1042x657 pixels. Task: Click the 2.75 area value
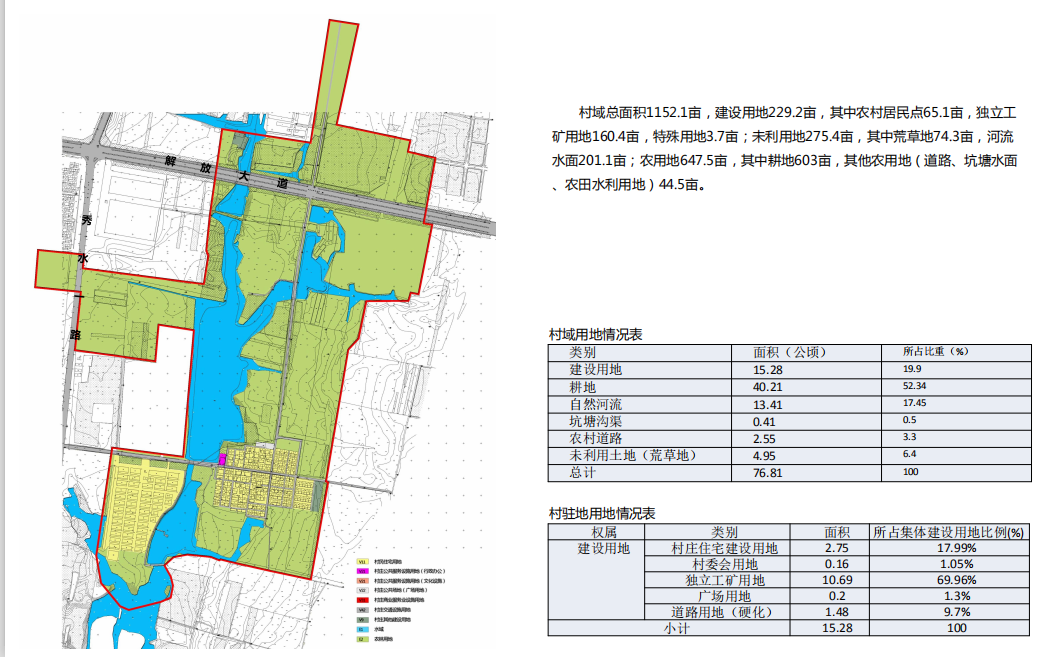tap(837, 548)
